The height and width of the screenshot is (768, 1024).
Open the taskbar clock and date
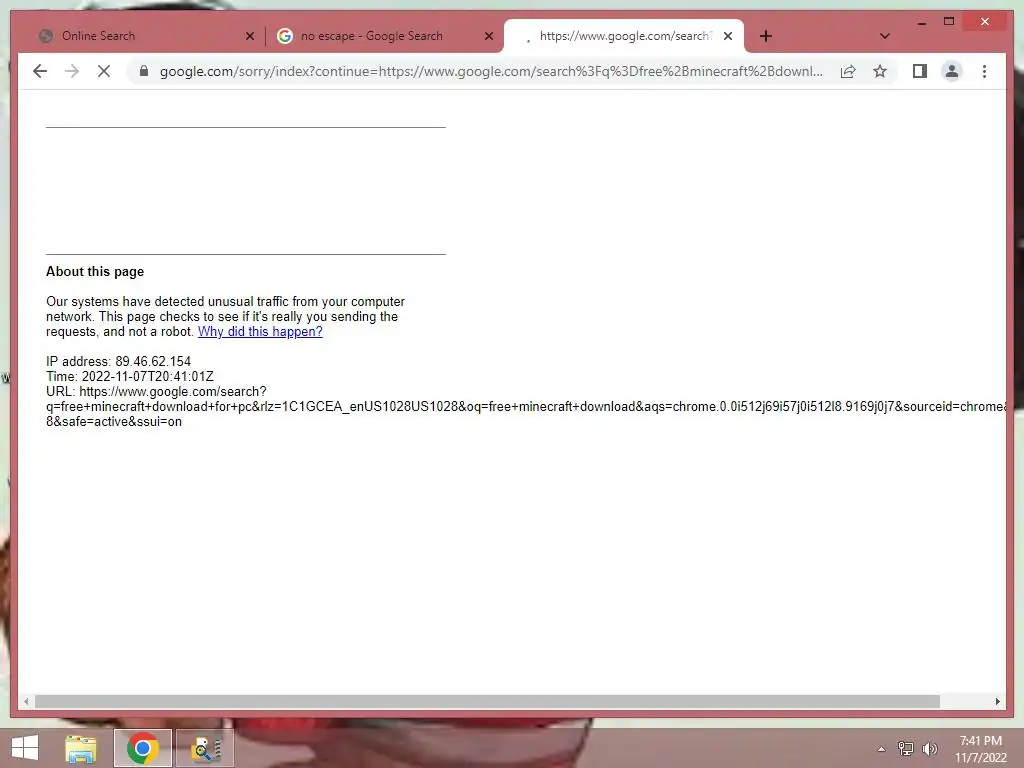(980, 749)
